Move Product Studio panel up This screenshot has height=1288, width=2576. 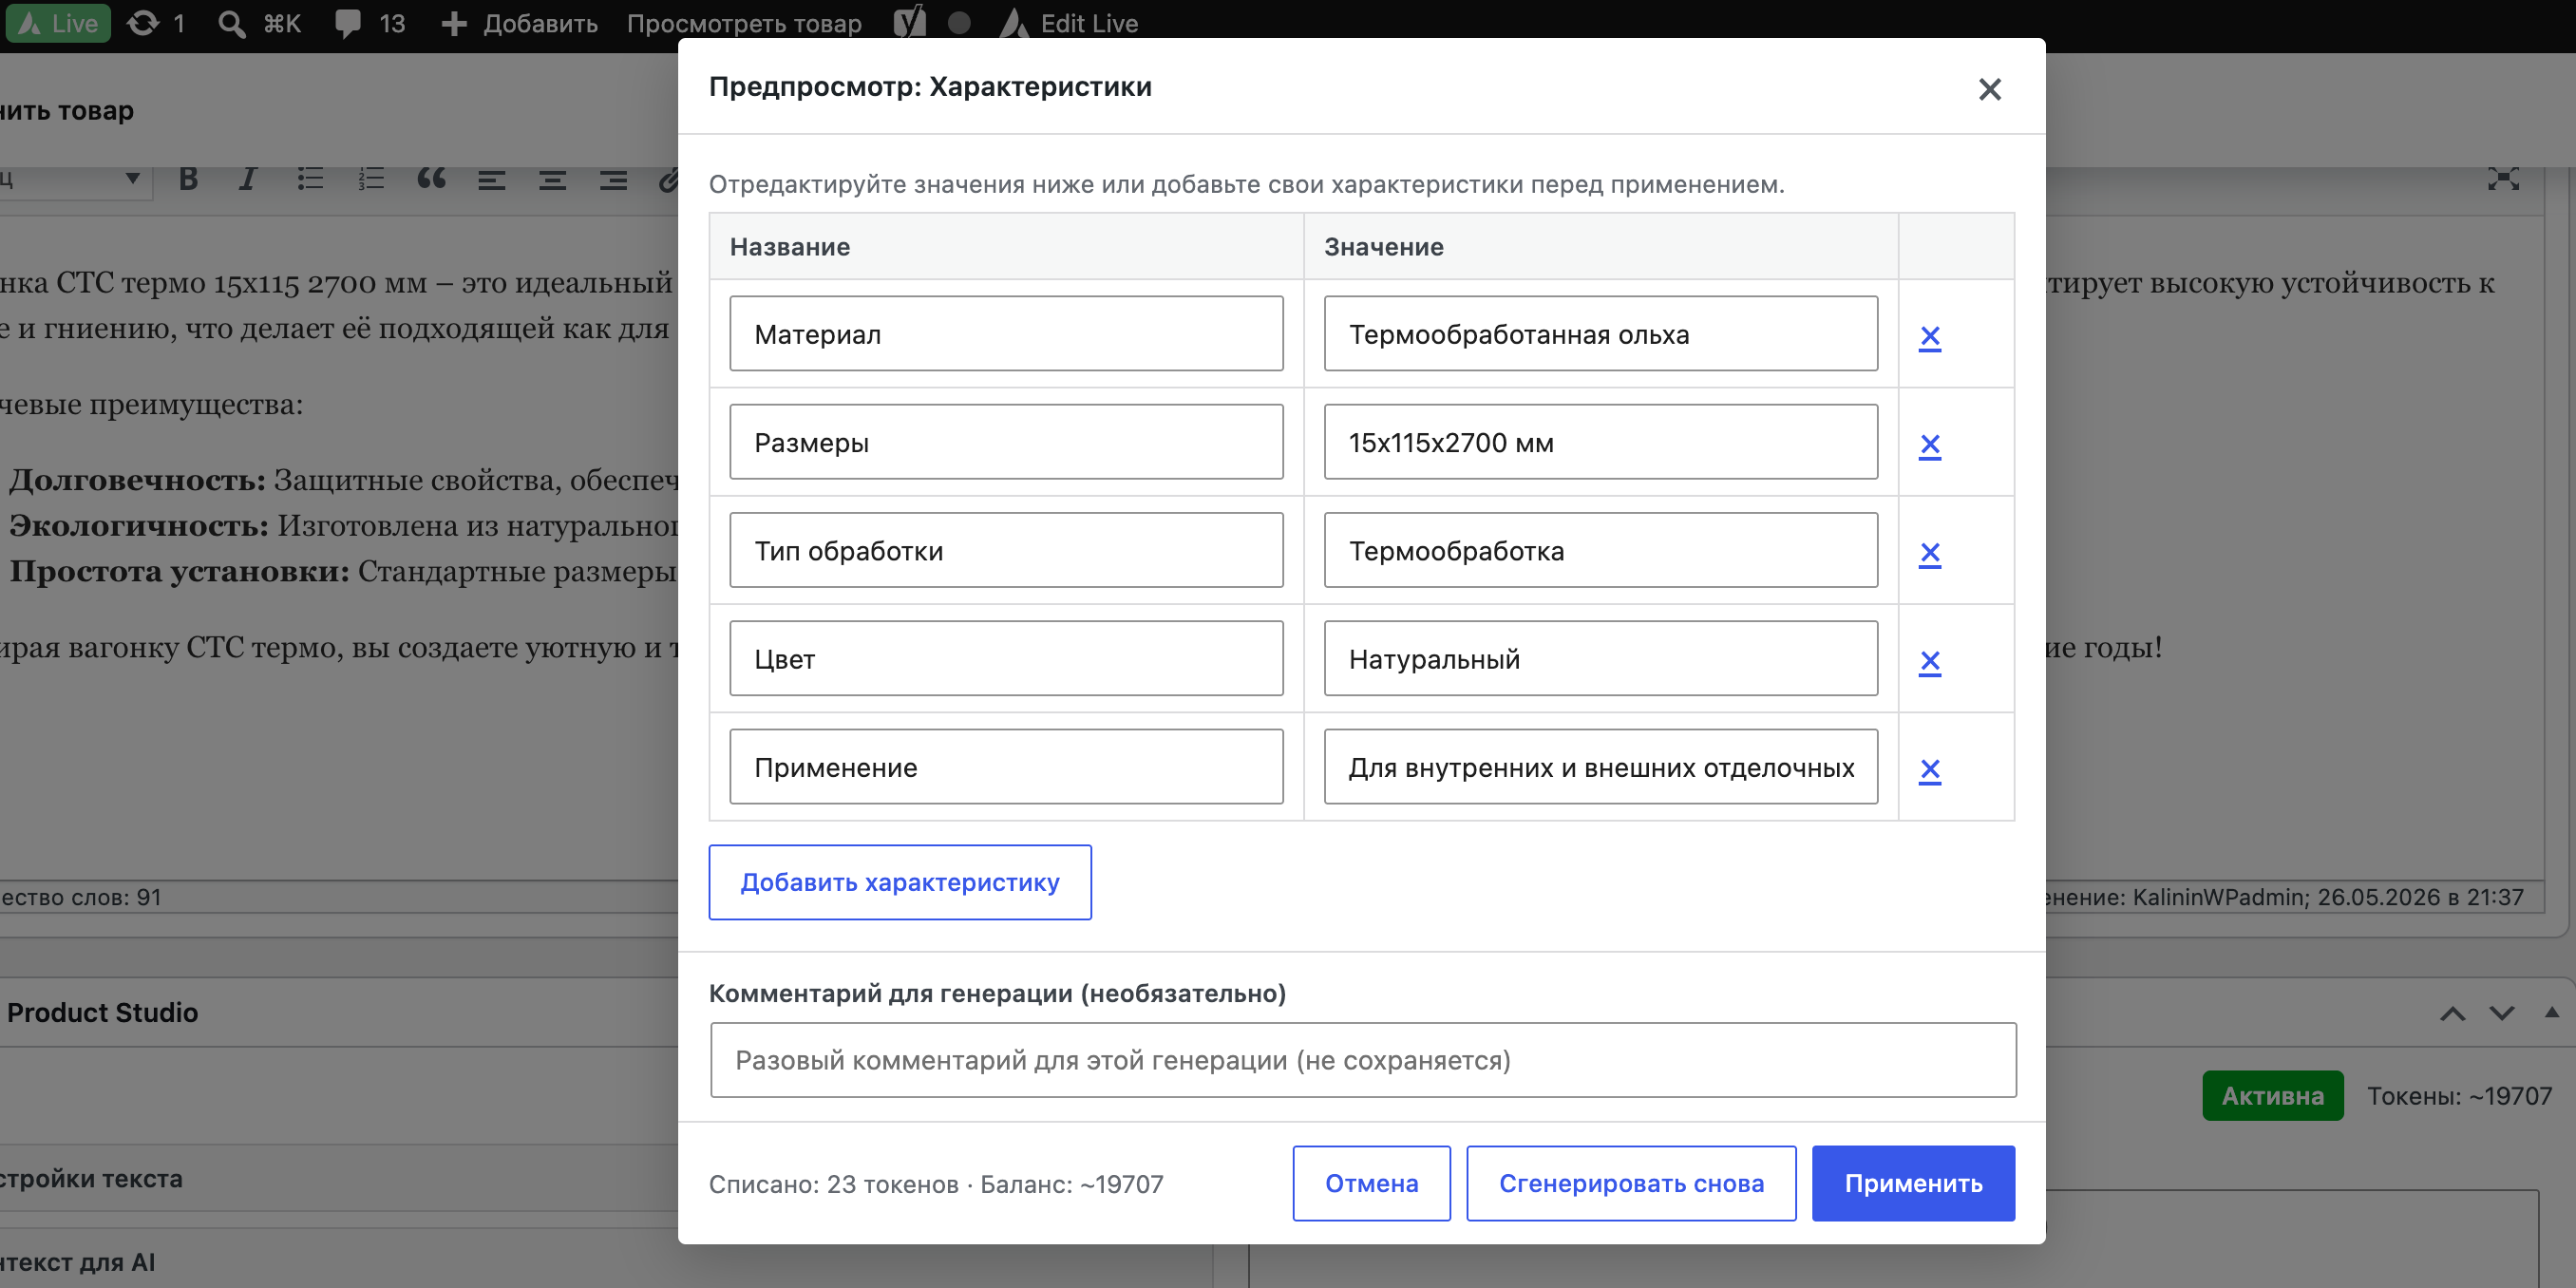tap(2452, 1013)
